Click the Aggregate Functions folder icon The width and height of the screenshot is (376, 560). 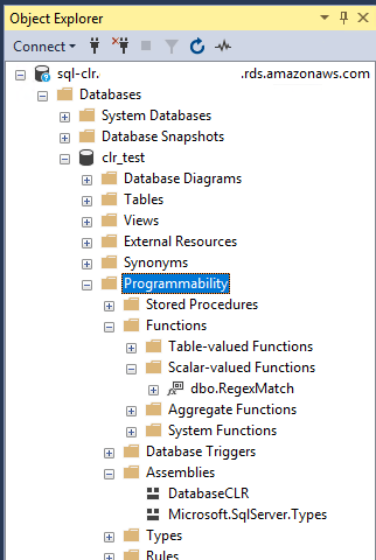coord(153,409)
